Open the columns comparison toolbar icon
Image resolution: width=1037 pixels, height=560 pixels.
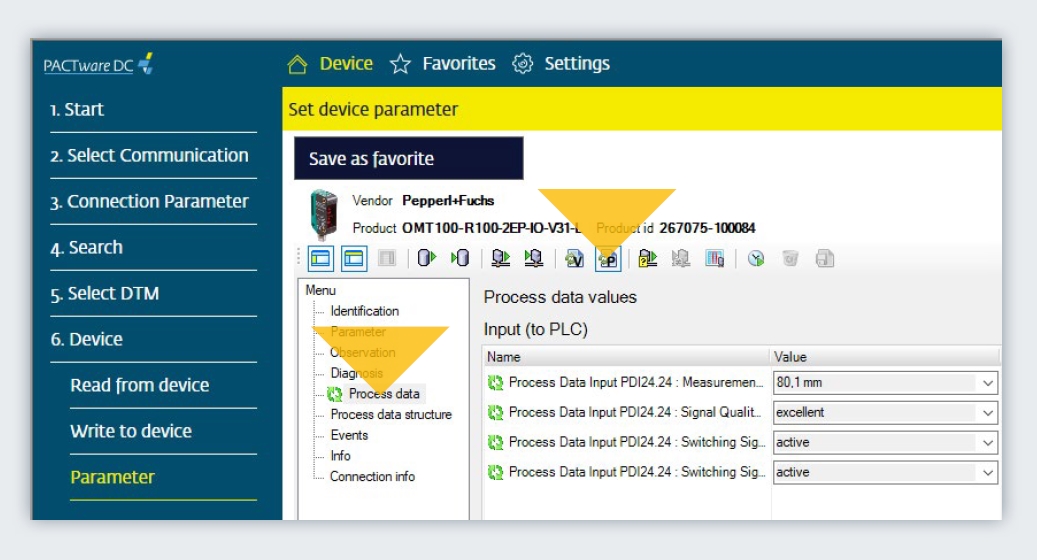[x=715, y=258]
